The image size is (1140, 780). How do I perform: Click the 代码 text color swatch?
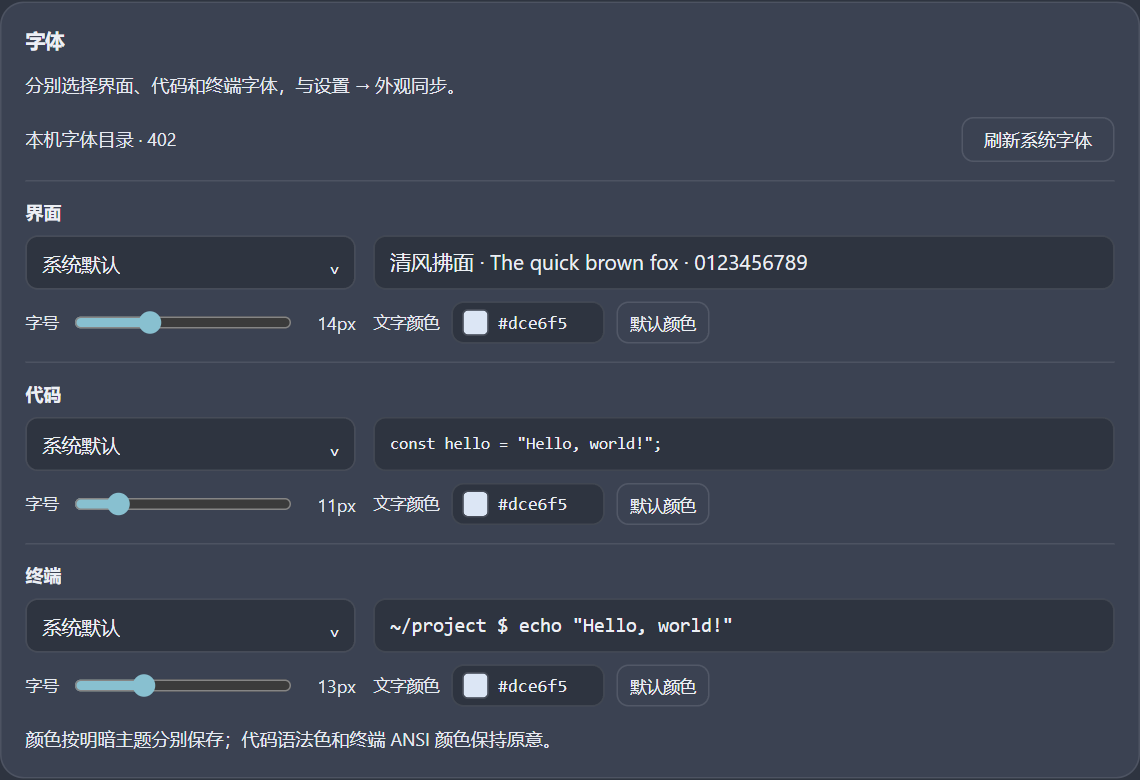[x=475, y=504]
